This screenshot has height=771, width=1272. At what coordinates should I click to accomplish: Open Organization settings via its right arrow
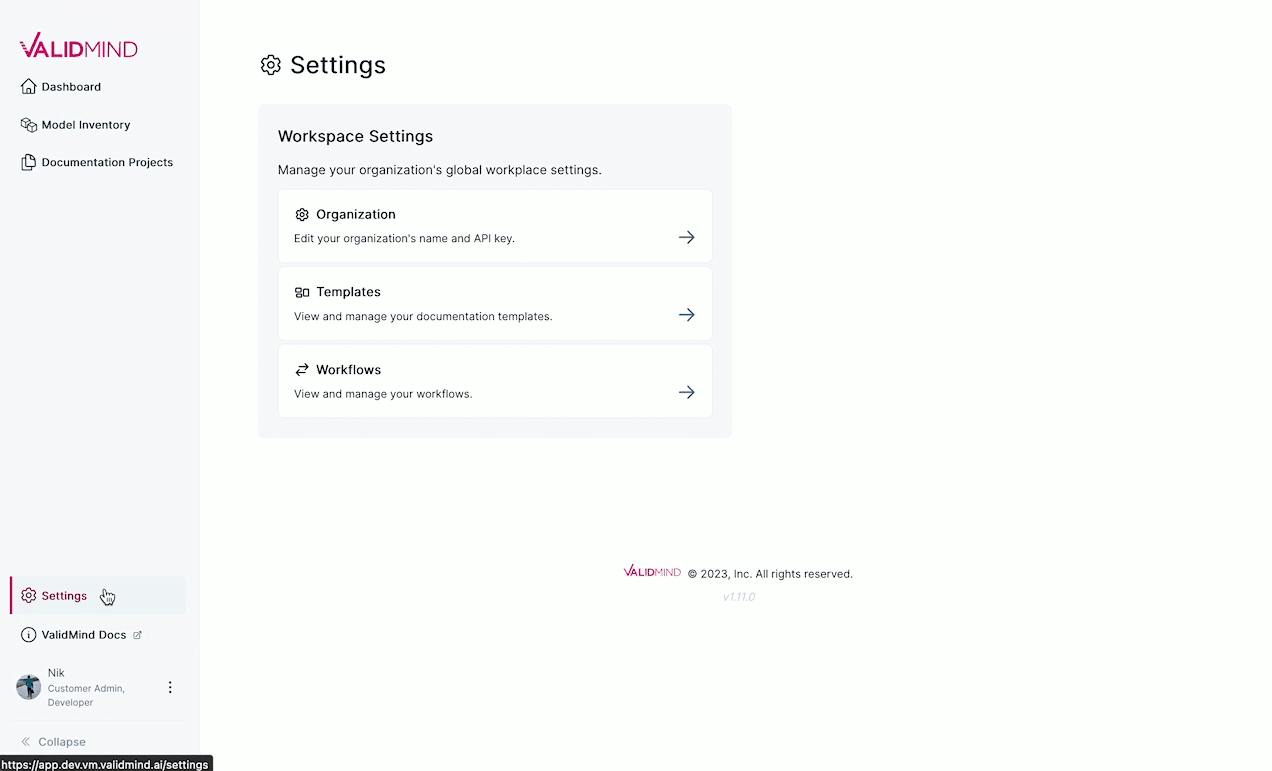[x=686, y=237]
